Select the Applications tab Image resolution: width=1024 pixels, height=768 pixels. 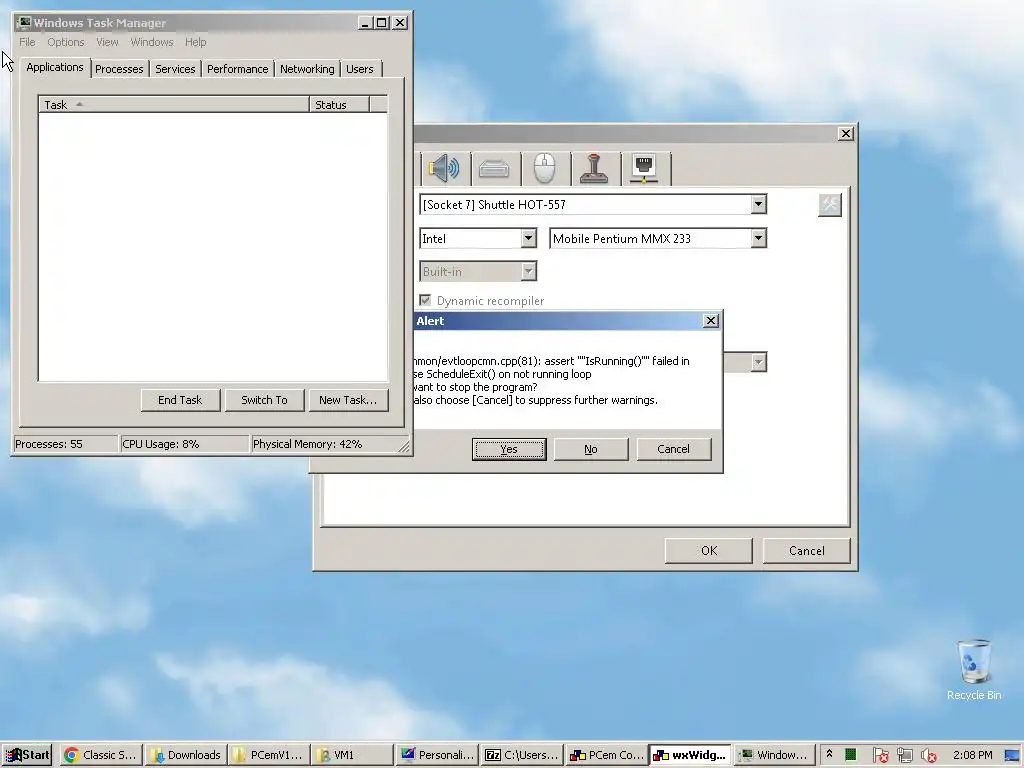click(55, 67)
